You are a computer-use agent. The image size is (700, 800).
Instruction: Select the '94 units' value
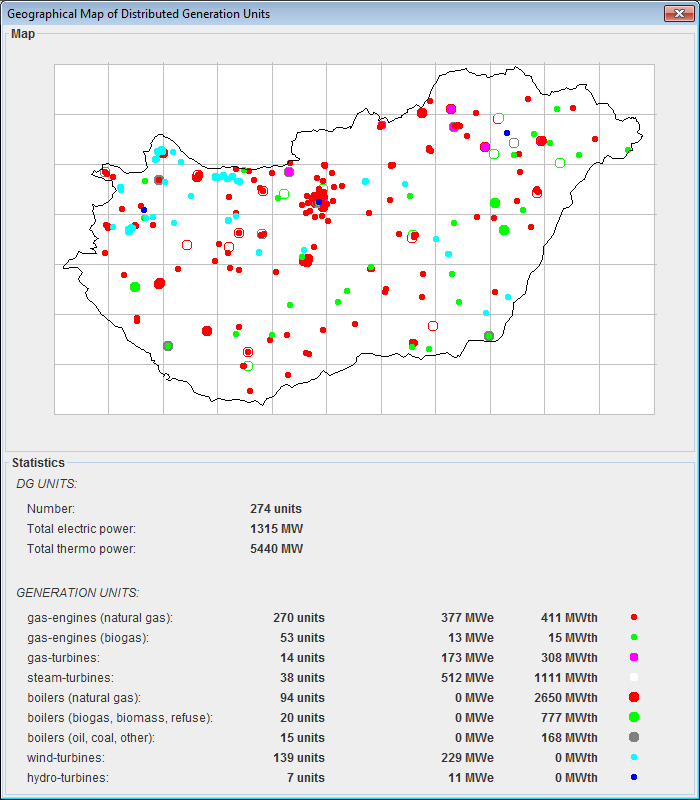pyautogui.click(x=302, y=697)
